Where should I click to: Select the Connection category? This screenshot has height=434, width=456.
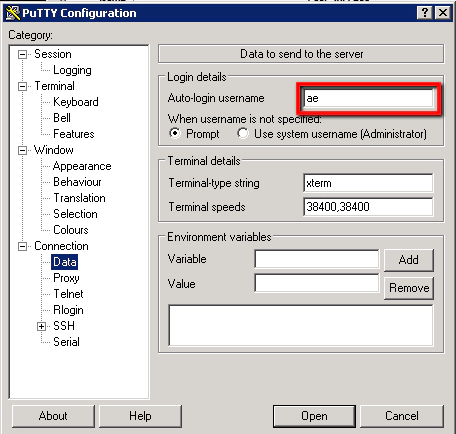pyautogui.click(x=61, y=246)
